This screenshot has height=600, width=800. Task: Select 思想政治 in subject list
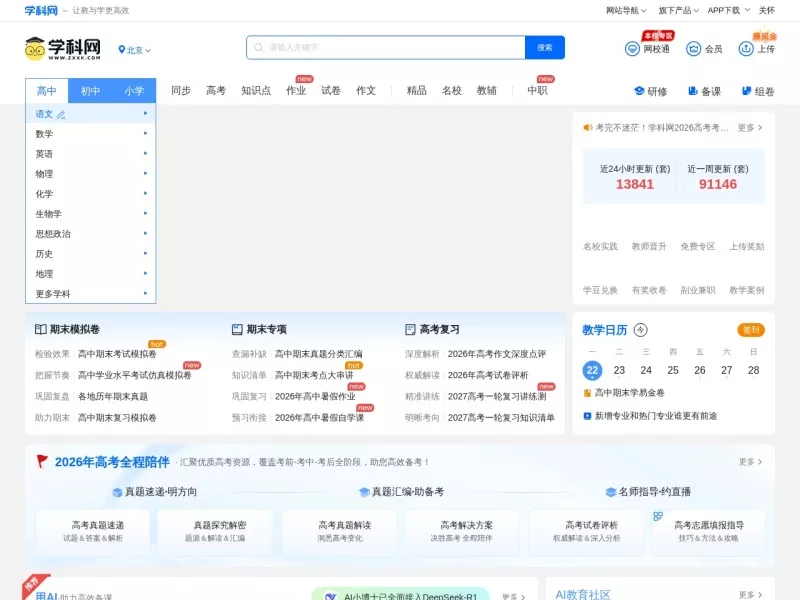[90, 234]
